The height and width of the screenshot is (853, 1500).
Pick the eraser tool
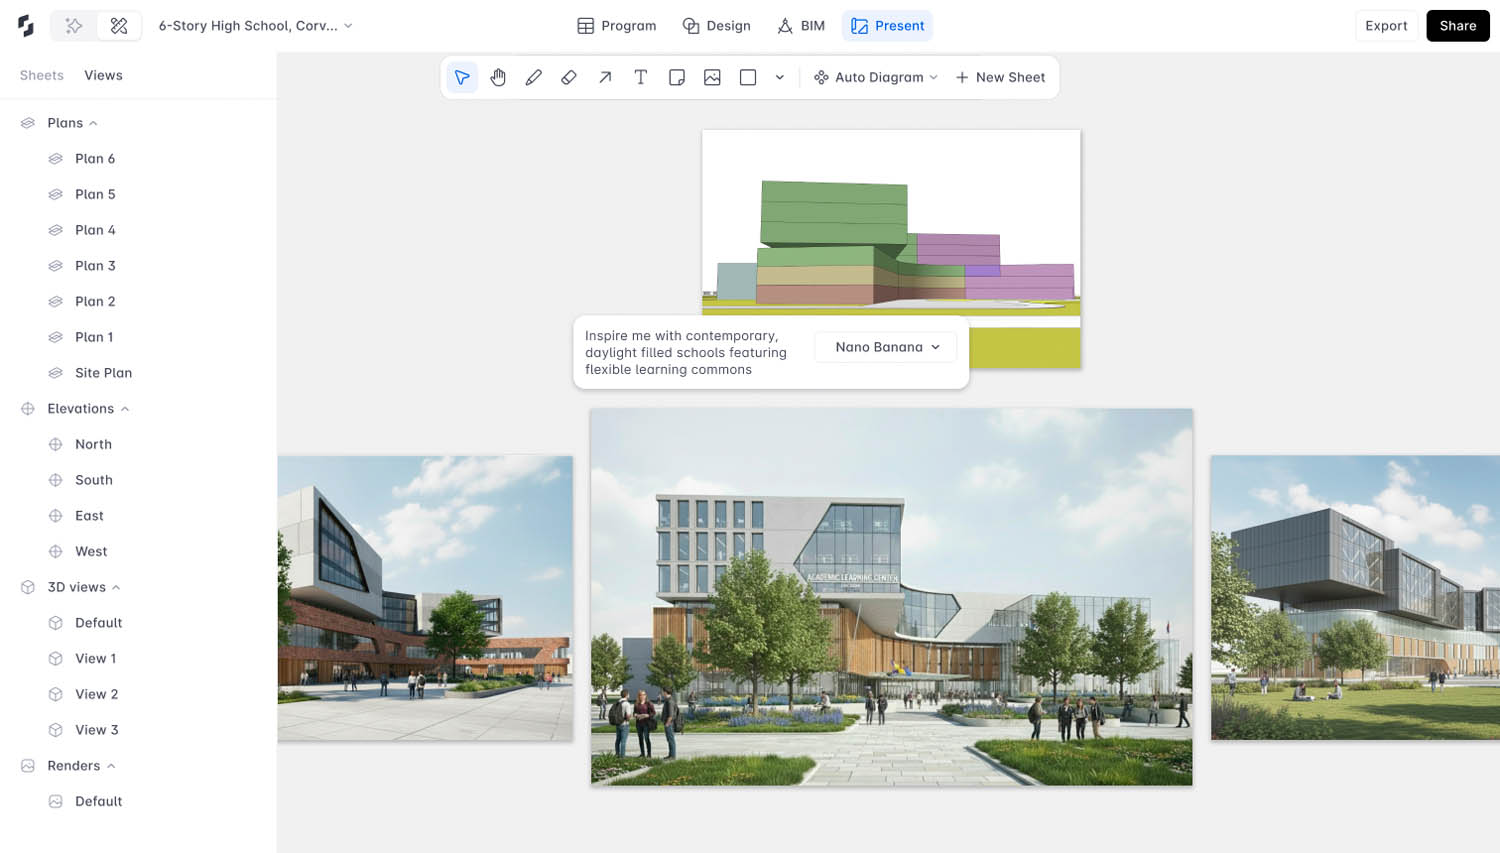(x=569, y=77)
